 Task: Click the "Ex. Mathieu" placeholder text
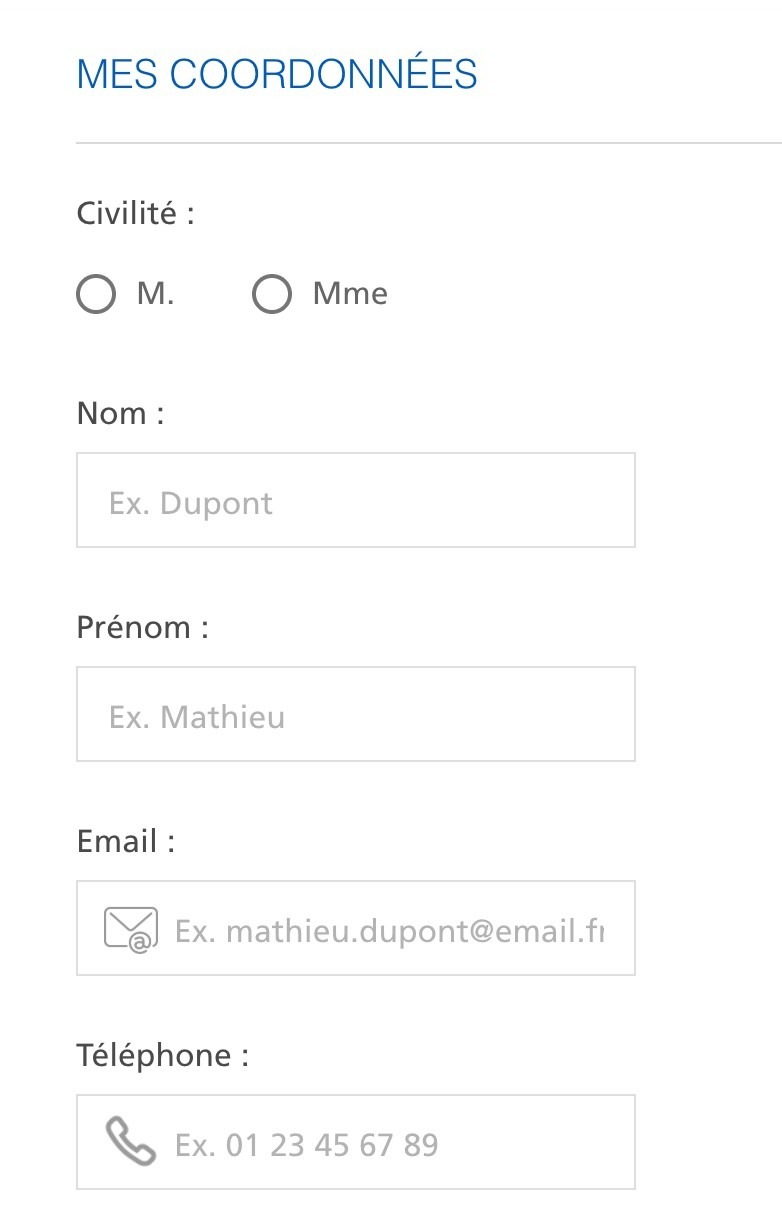click(x=197, y=717)
